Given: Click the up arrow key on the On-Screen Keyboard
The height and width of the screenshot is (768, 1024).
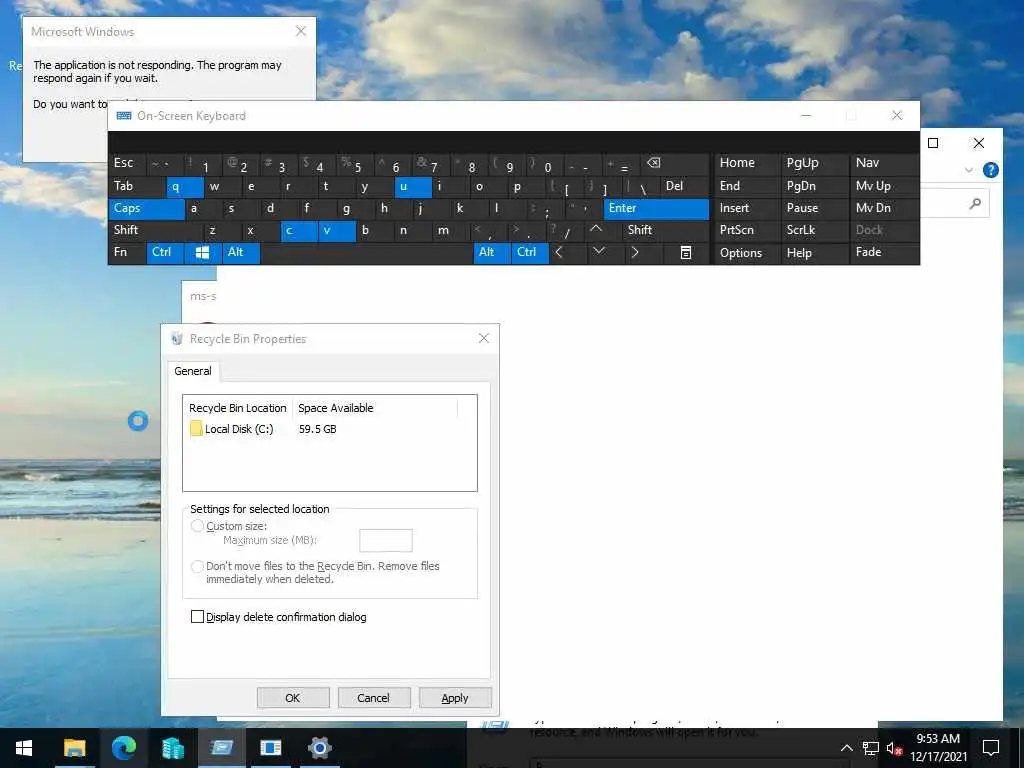Looking at the screenshot, I should 596,230.
